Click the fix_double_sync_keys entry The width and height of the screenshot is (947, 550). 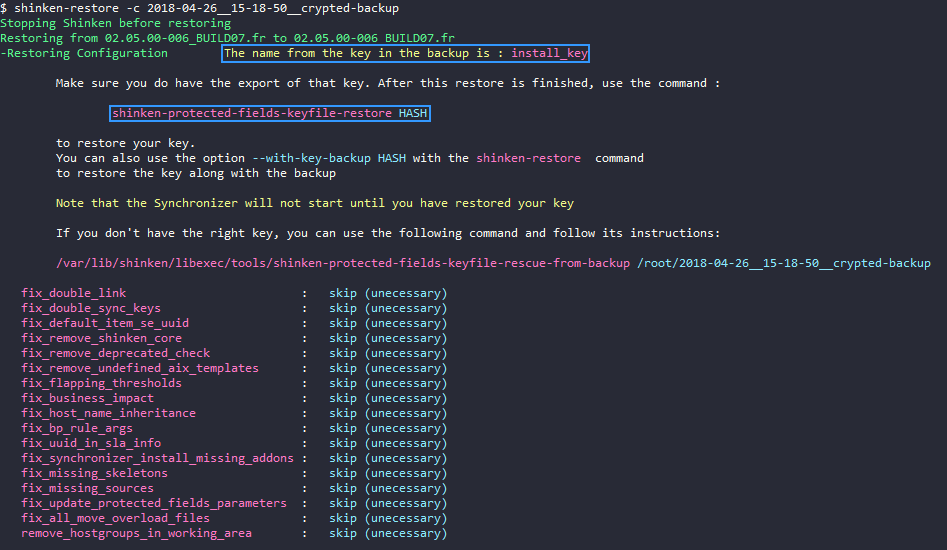(91, 308)
